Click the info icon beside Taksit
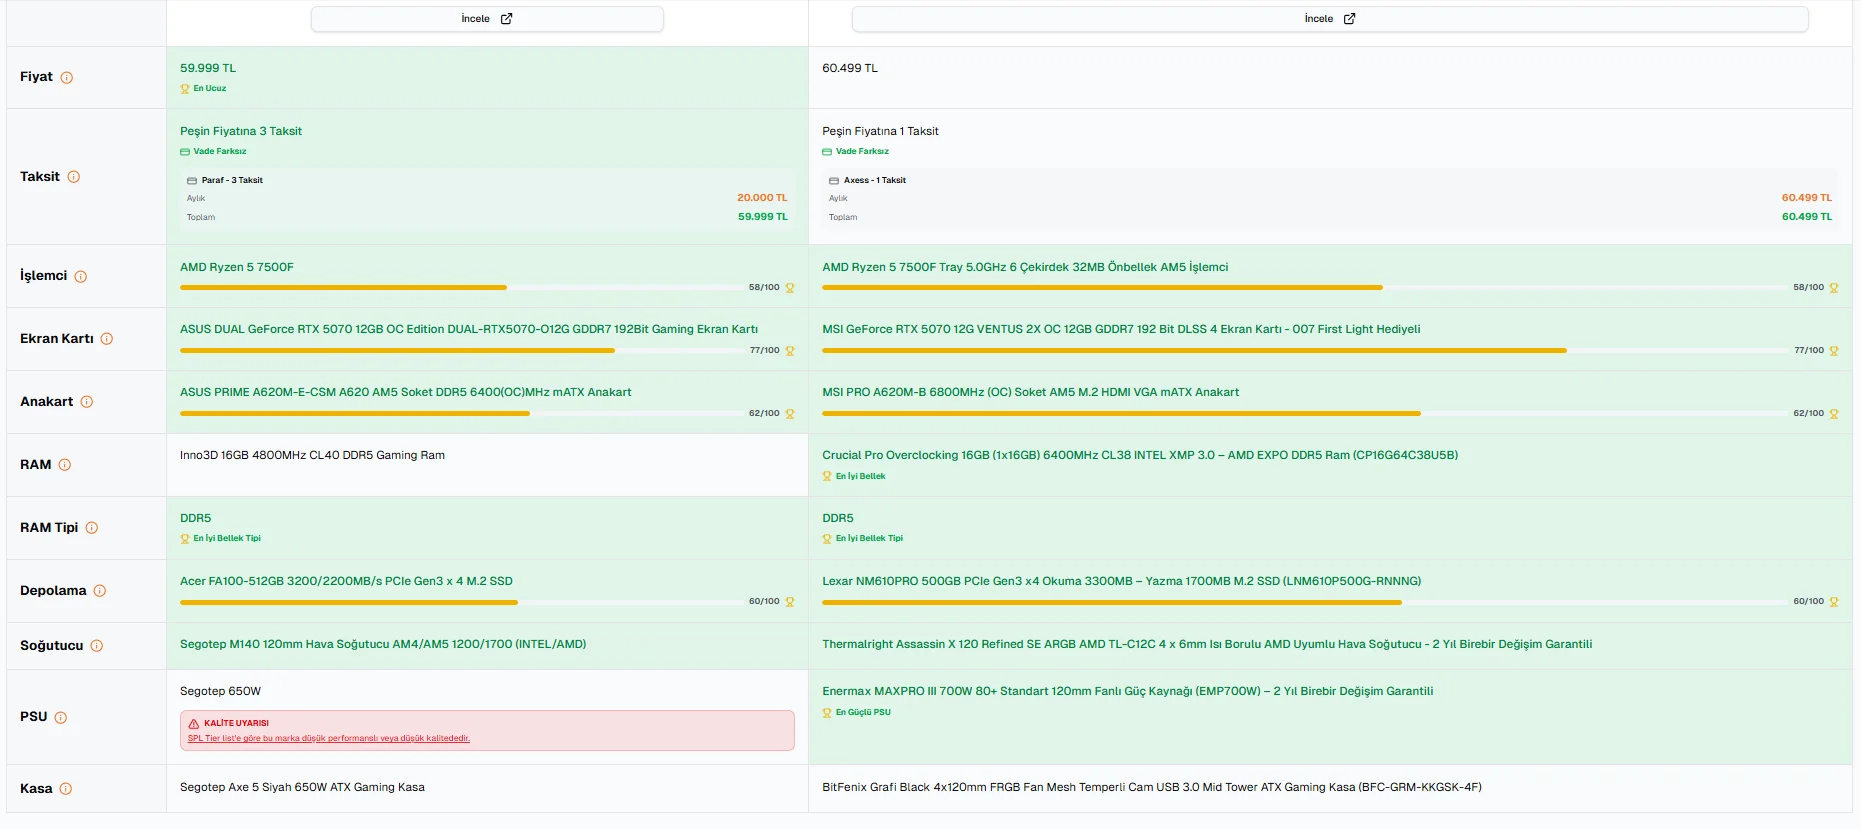1861x829 pixels. (x=74, y=177)
